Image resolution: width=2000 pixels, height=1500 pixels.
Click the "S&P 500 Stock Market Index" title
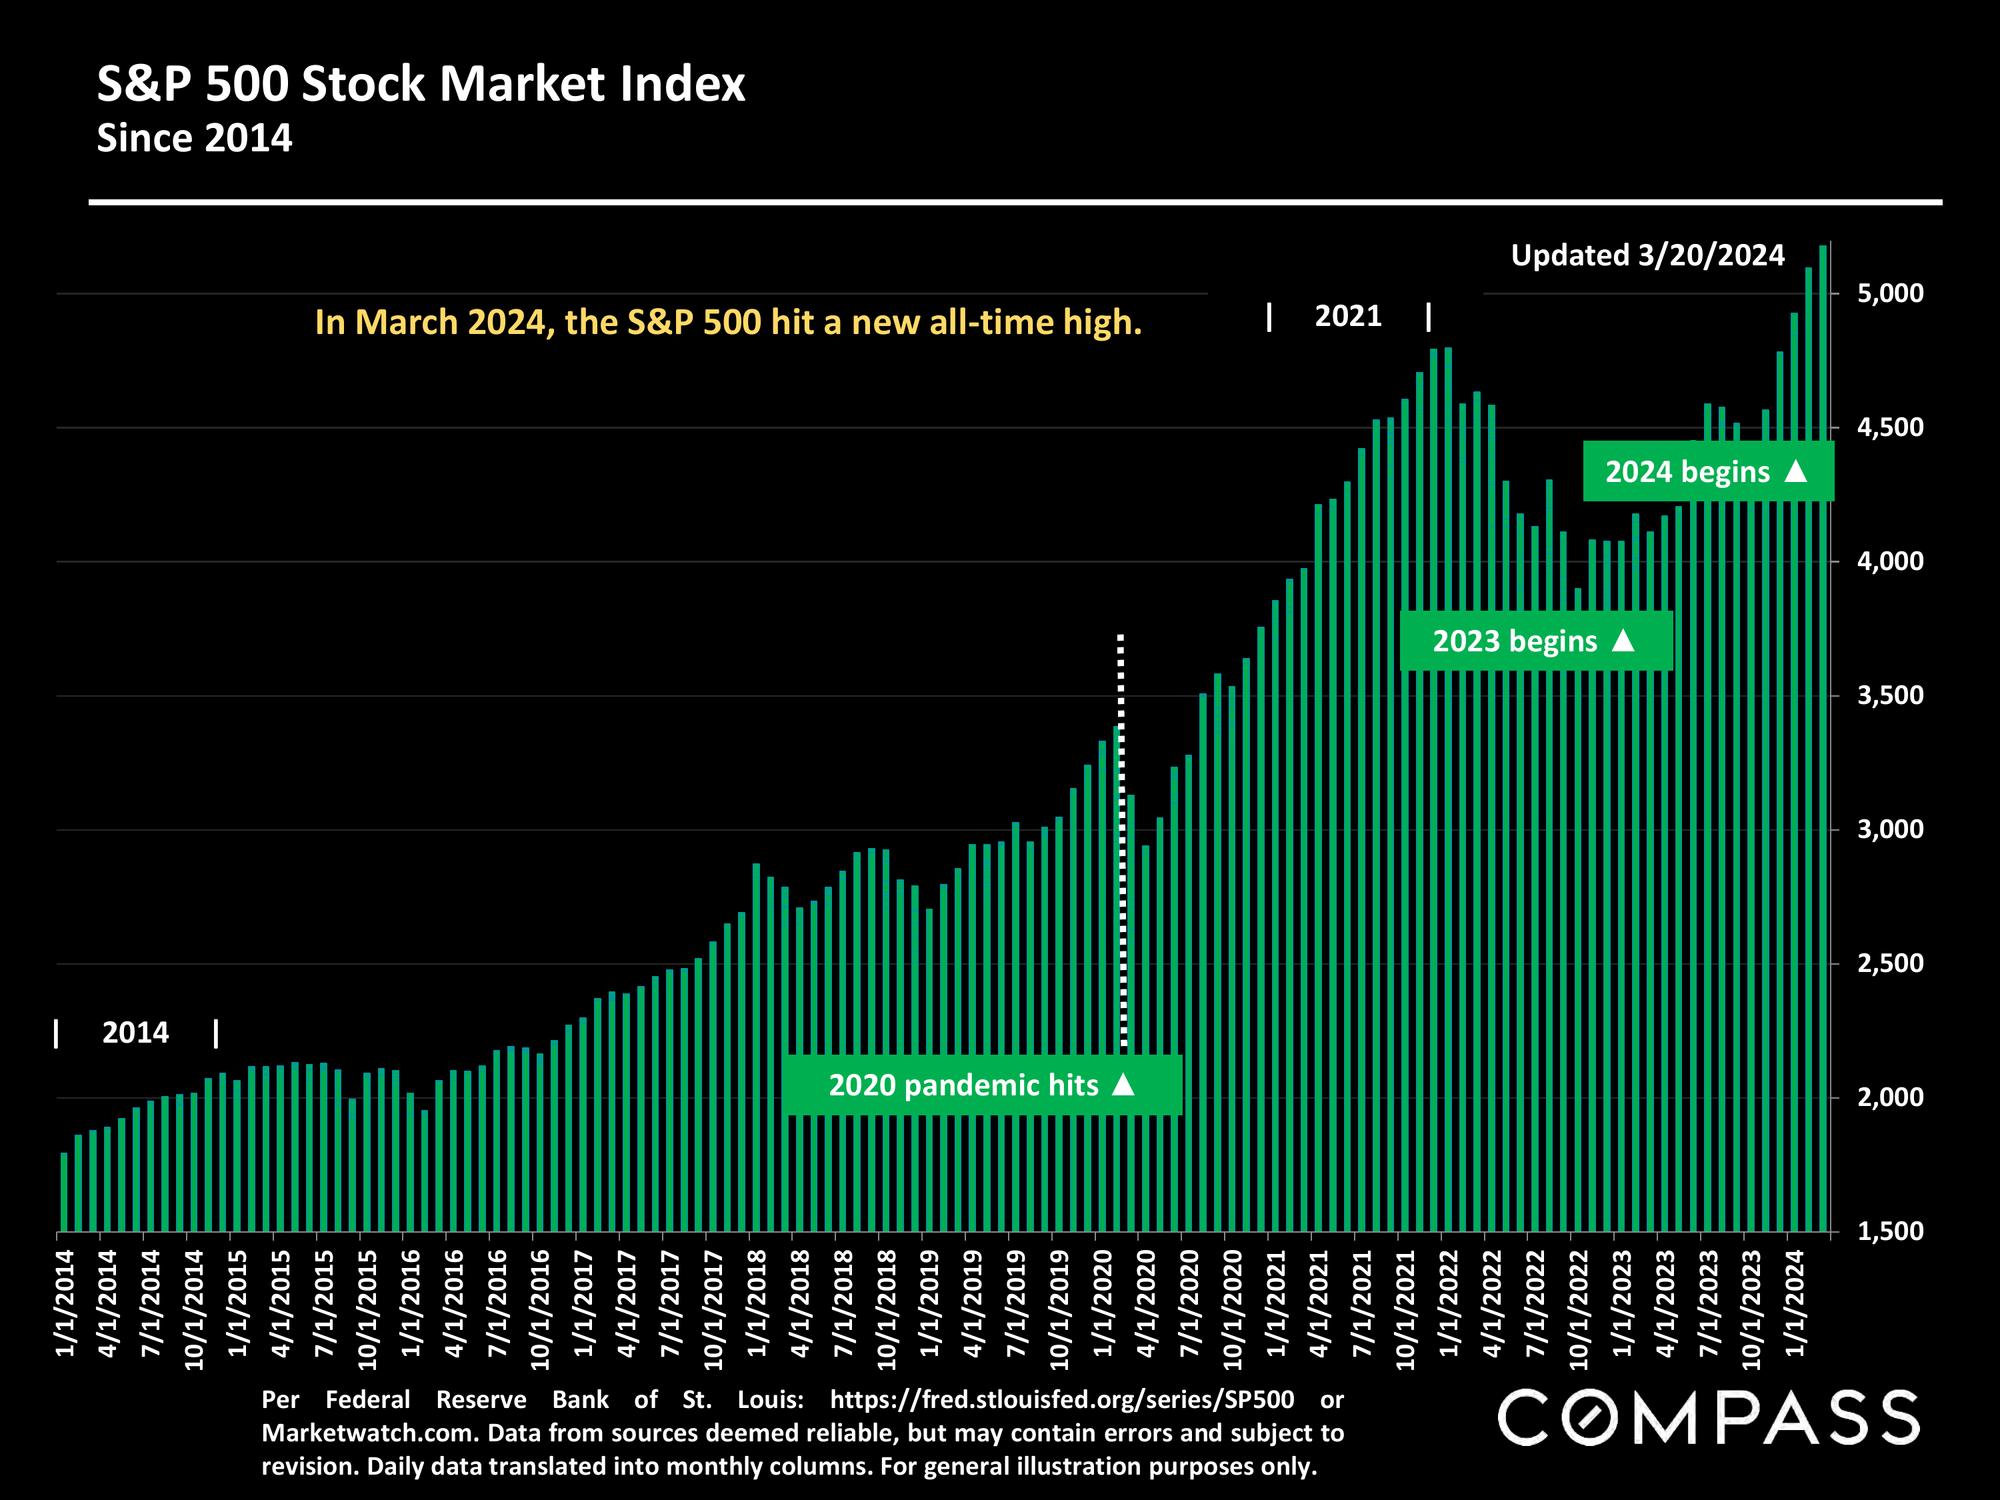coord(421,85)
